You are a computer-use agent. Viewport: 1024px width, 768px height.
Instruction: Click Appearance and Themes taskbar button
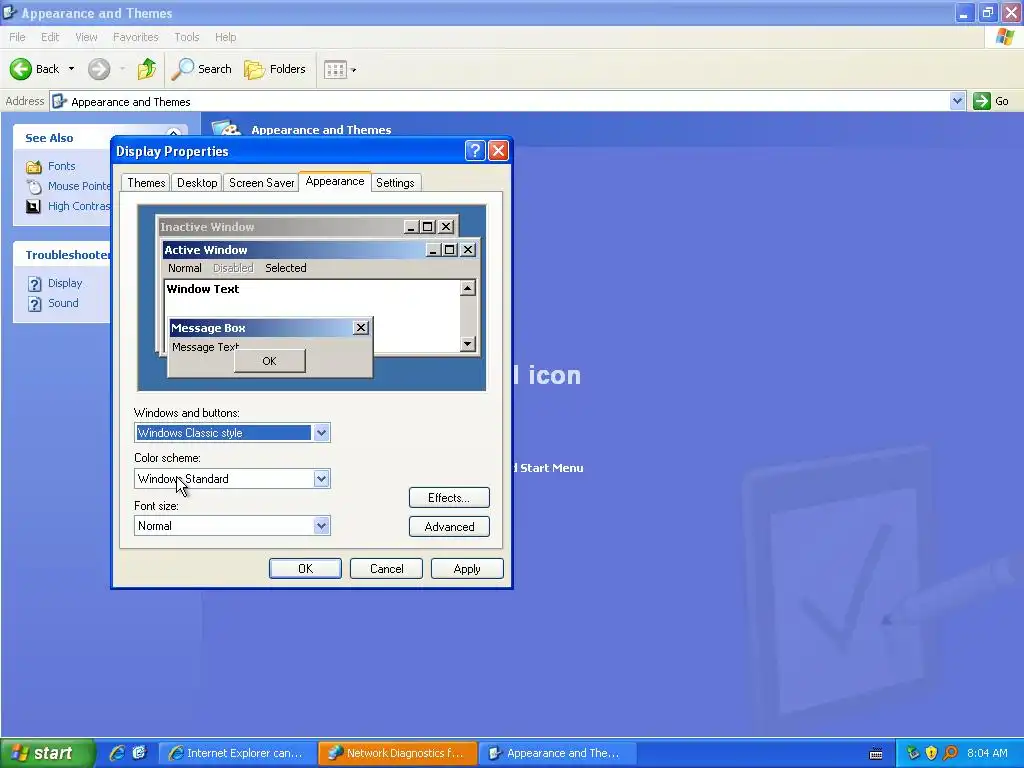557,753
